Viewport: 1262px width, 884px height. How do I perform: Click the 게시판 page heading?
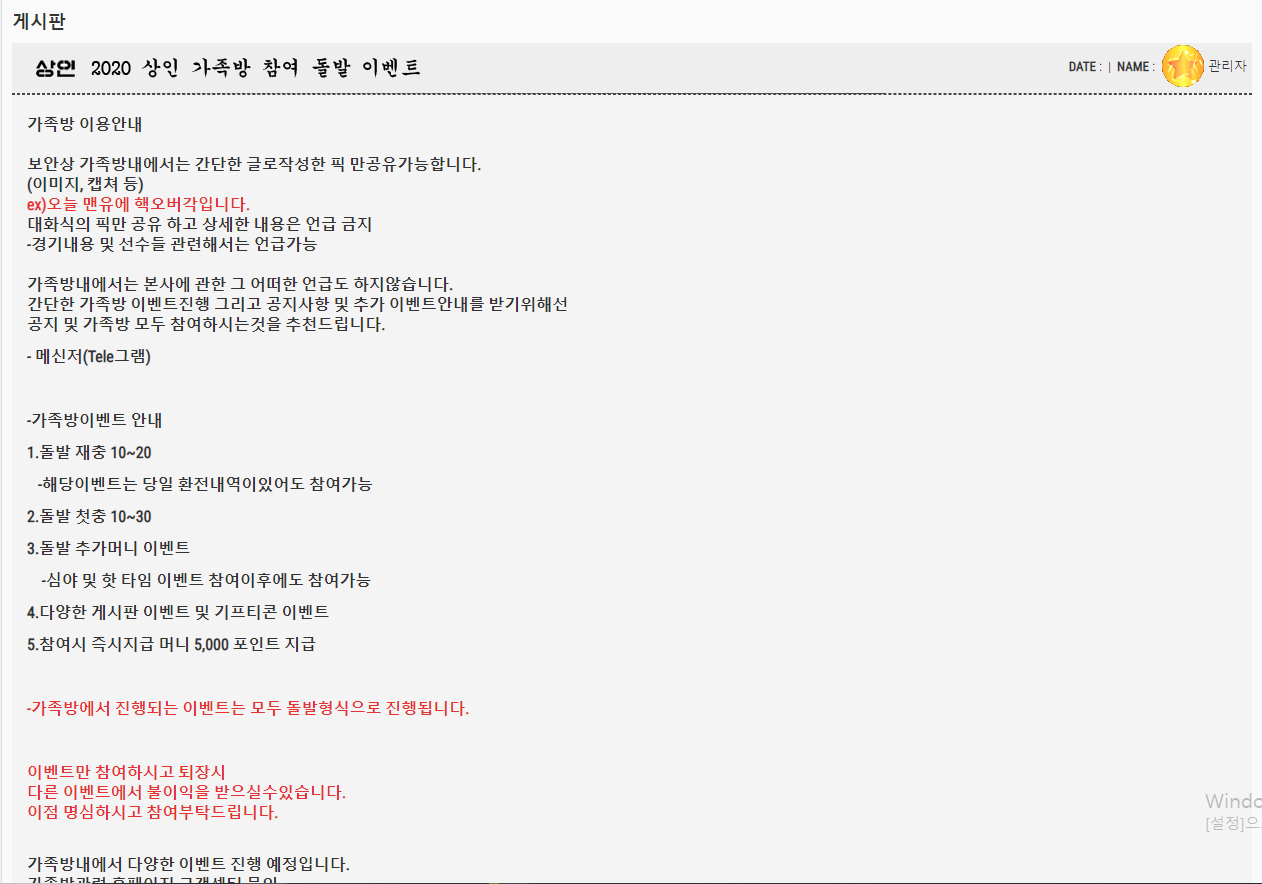click(40, 20)
